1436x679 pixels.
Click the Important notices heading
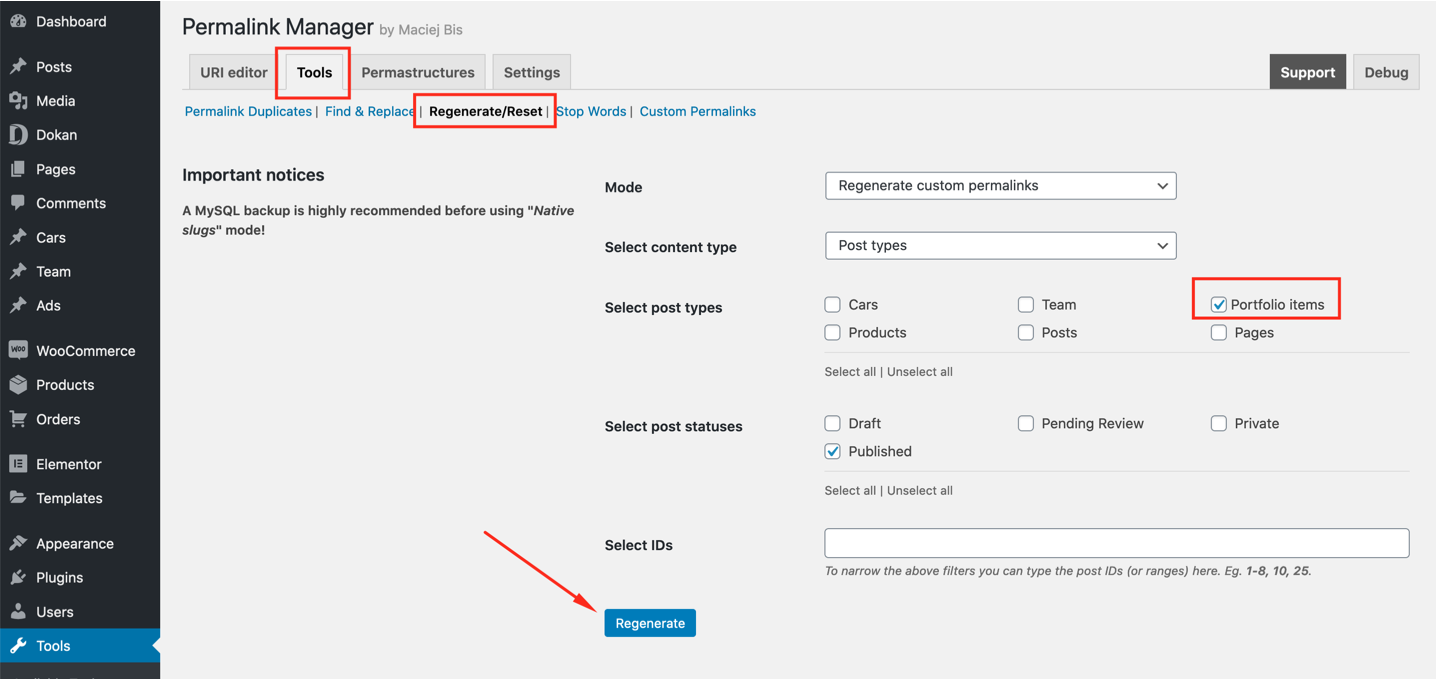click(253, 175)
